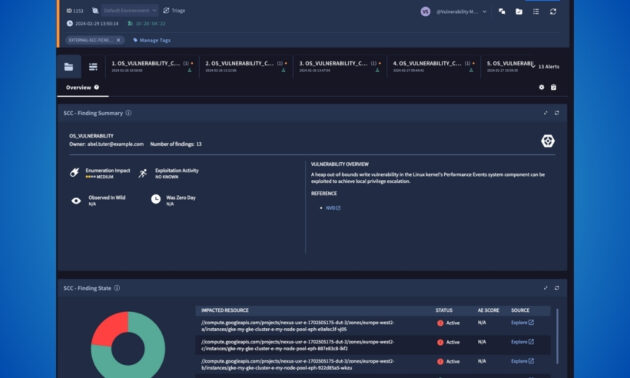Click the Active status in the second row
This screenshot has width=630, height=378.
coord(448,342)
